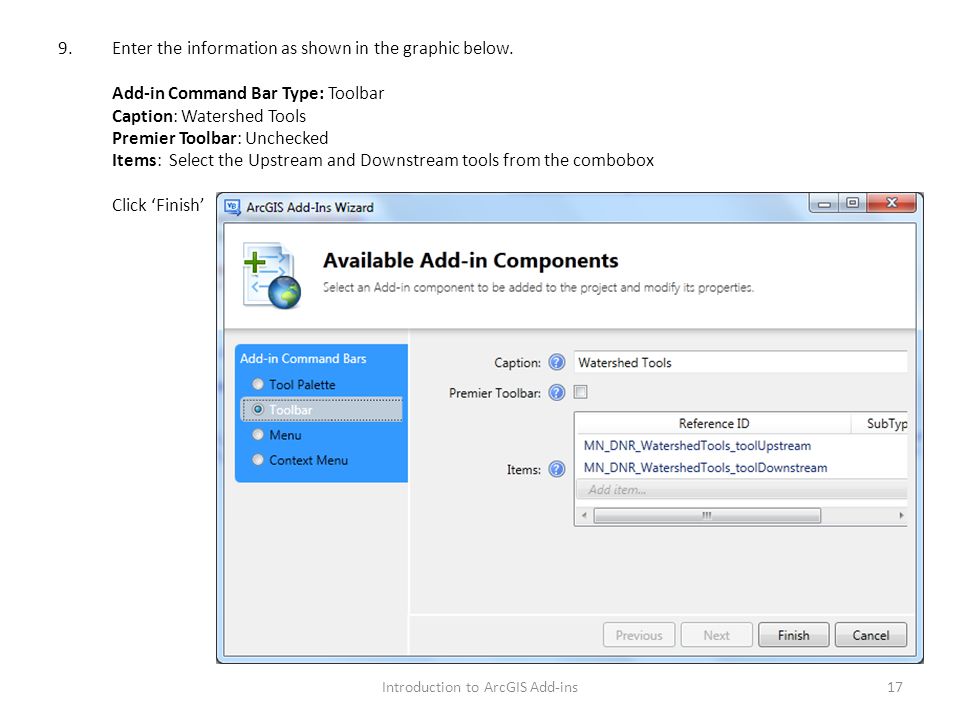Screen dimensions: 960x720
Task: Click the Add-in components globe icon
Action: pos(272,276)
